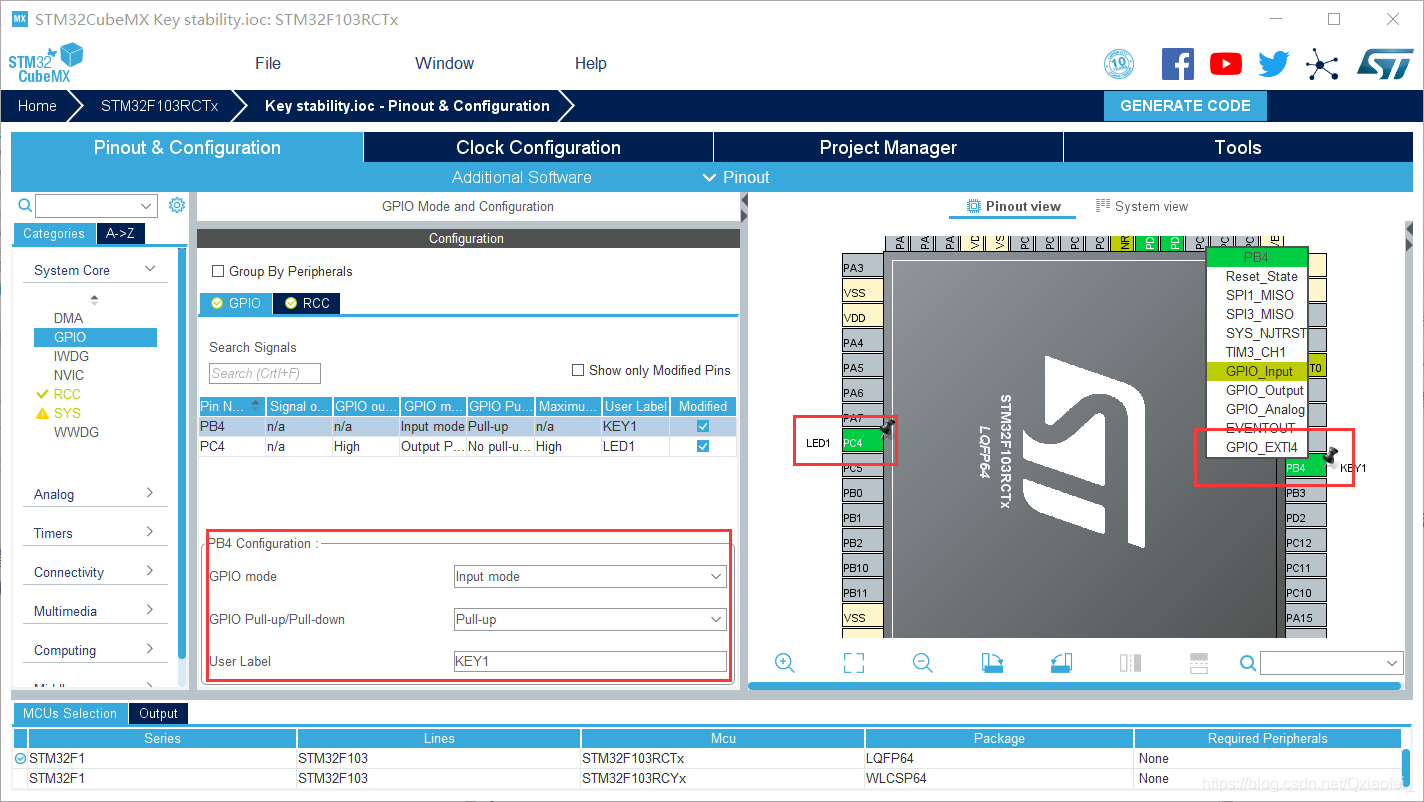Click the pushpin on pin PC4

(x=886, y=430)
